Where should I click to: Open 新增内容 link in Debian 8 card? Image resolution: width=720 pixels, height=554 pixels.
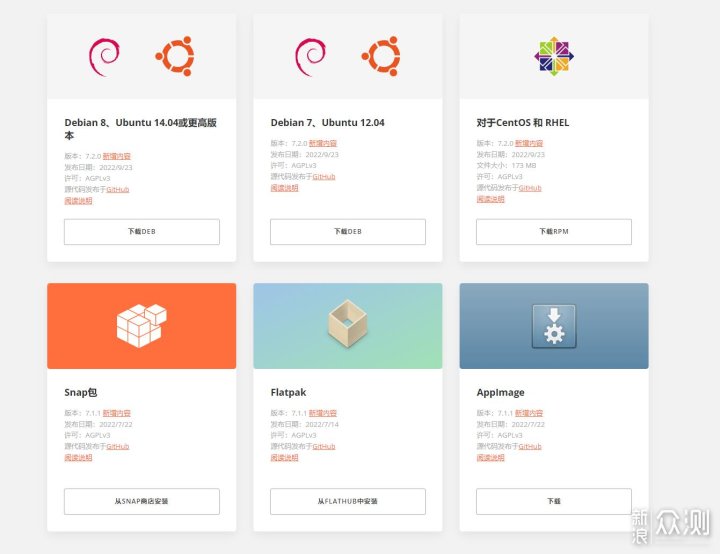117,156
